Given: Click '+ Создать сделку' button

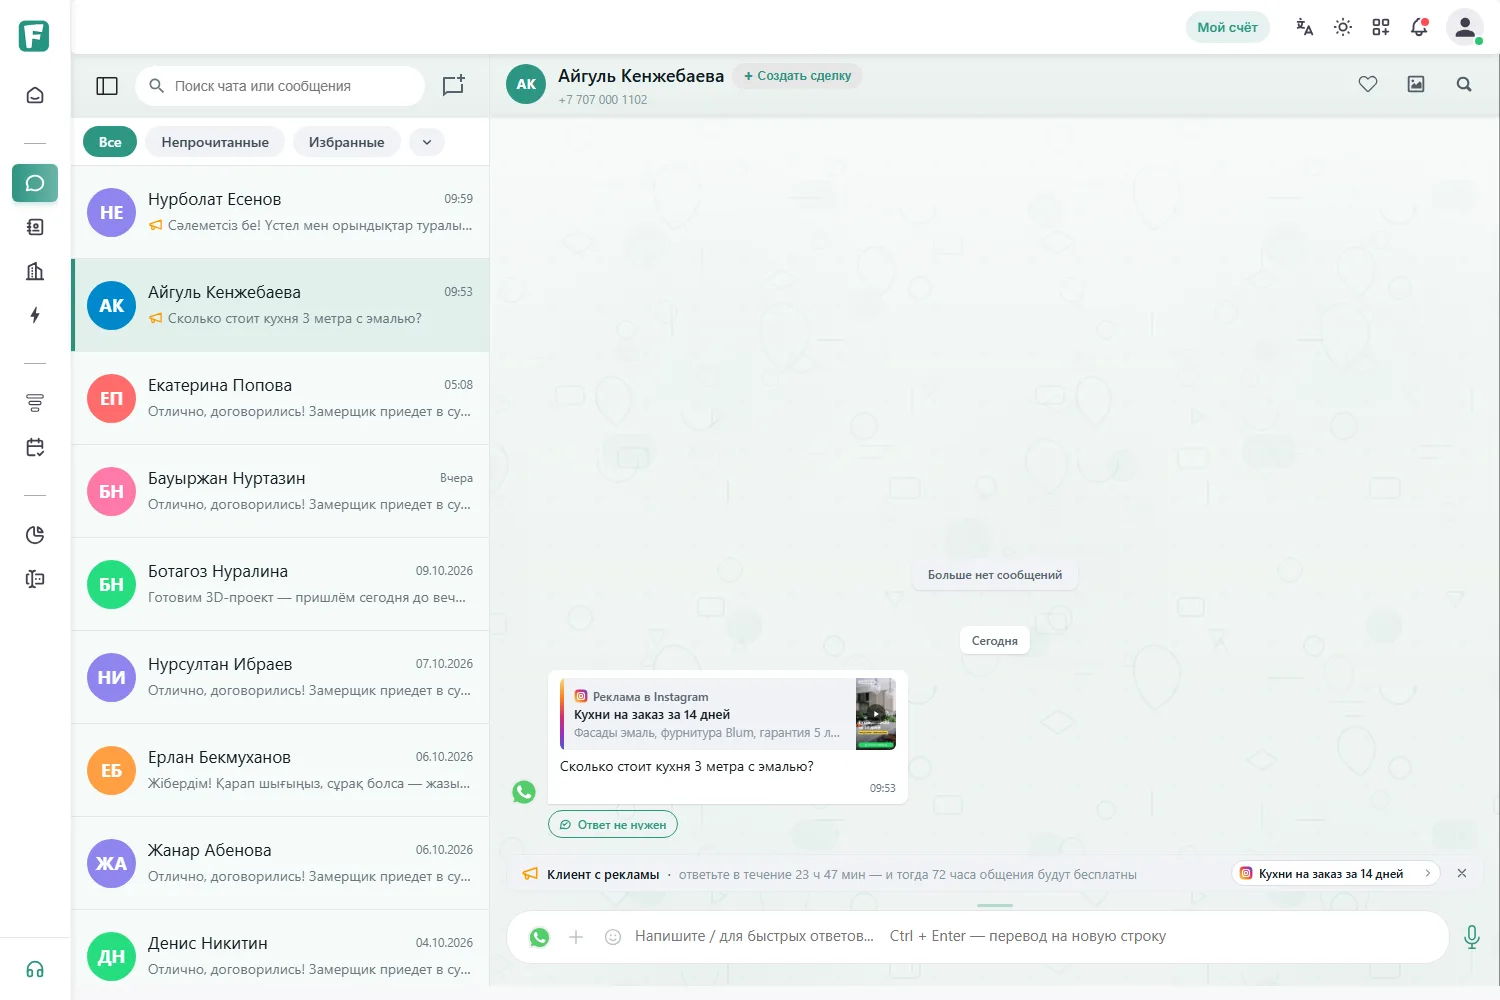Looking at the screenshot, I should [x=797, y=76].
